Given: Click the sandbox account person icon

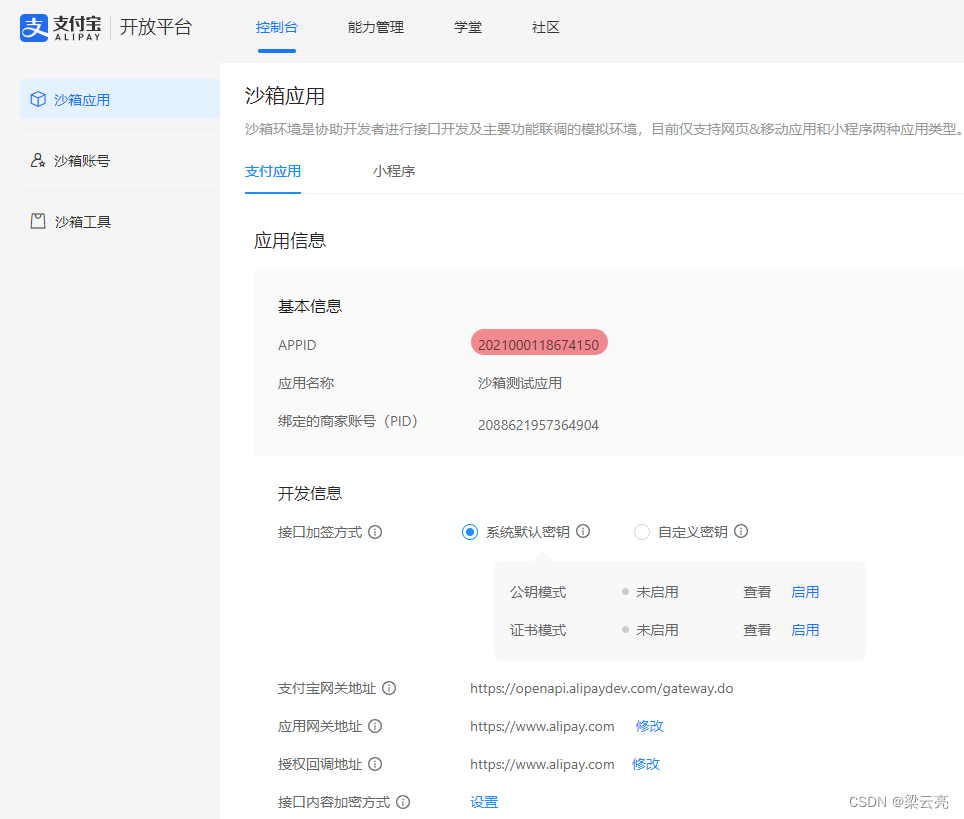Looking at the screenshot, I should point(38,160).
